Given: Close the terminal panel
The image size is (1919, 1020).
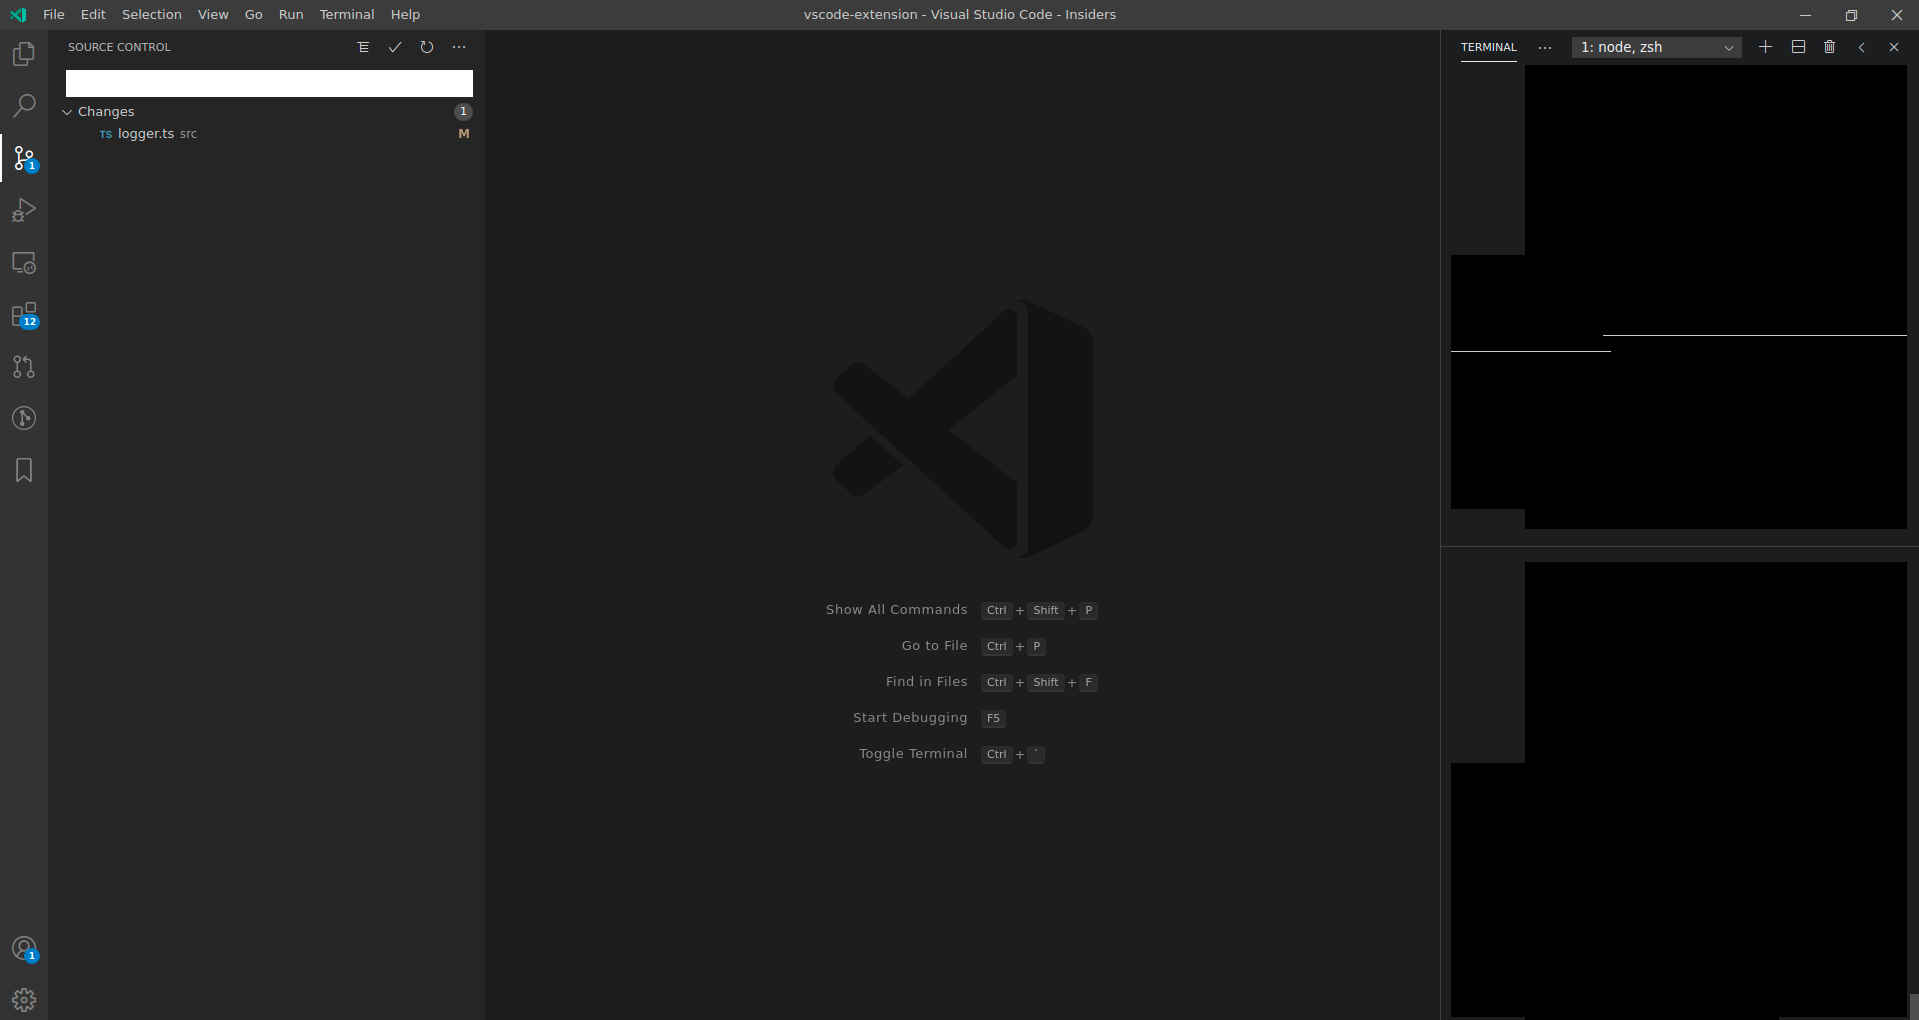Looking at the screenshot, I should 1894,47.
